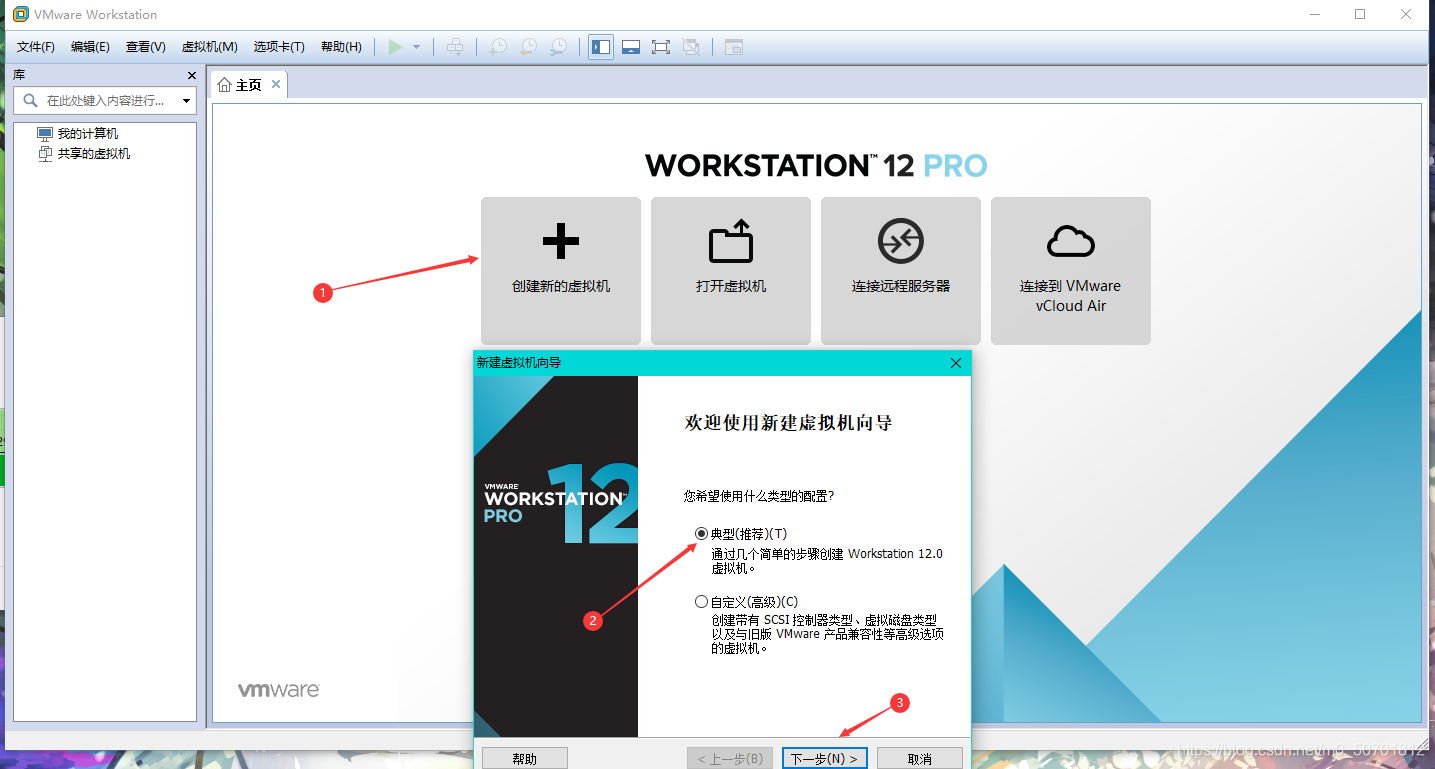Open the library search filter dropdown
1435x769 pixels.
pos(186,101)
